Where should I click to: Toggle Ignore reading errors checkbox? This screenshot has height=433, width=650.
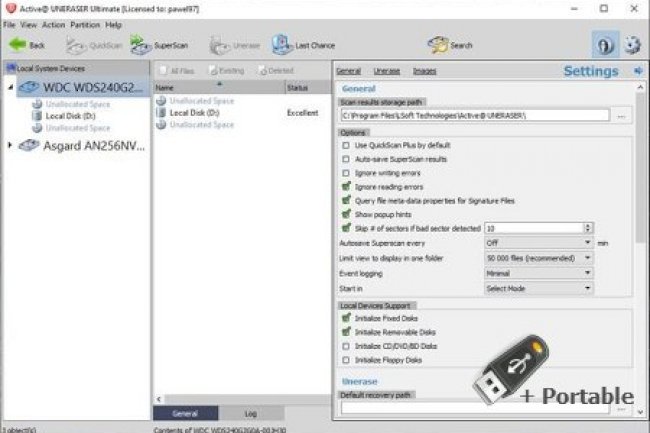(x=346, y=187)
